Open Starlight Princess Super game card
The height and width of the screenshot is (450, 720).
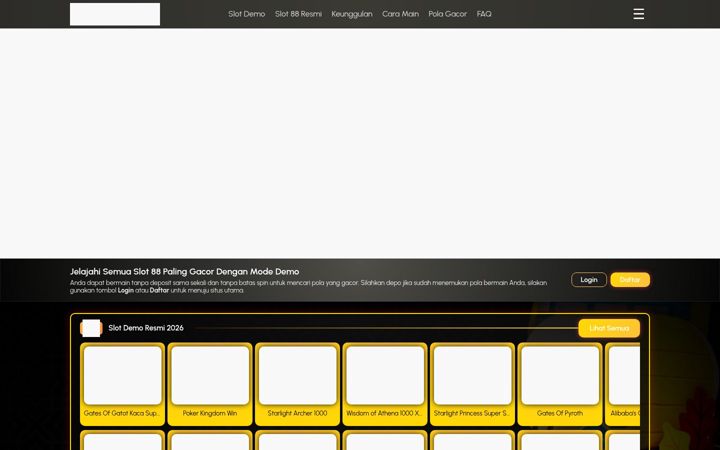coord(472,384)
